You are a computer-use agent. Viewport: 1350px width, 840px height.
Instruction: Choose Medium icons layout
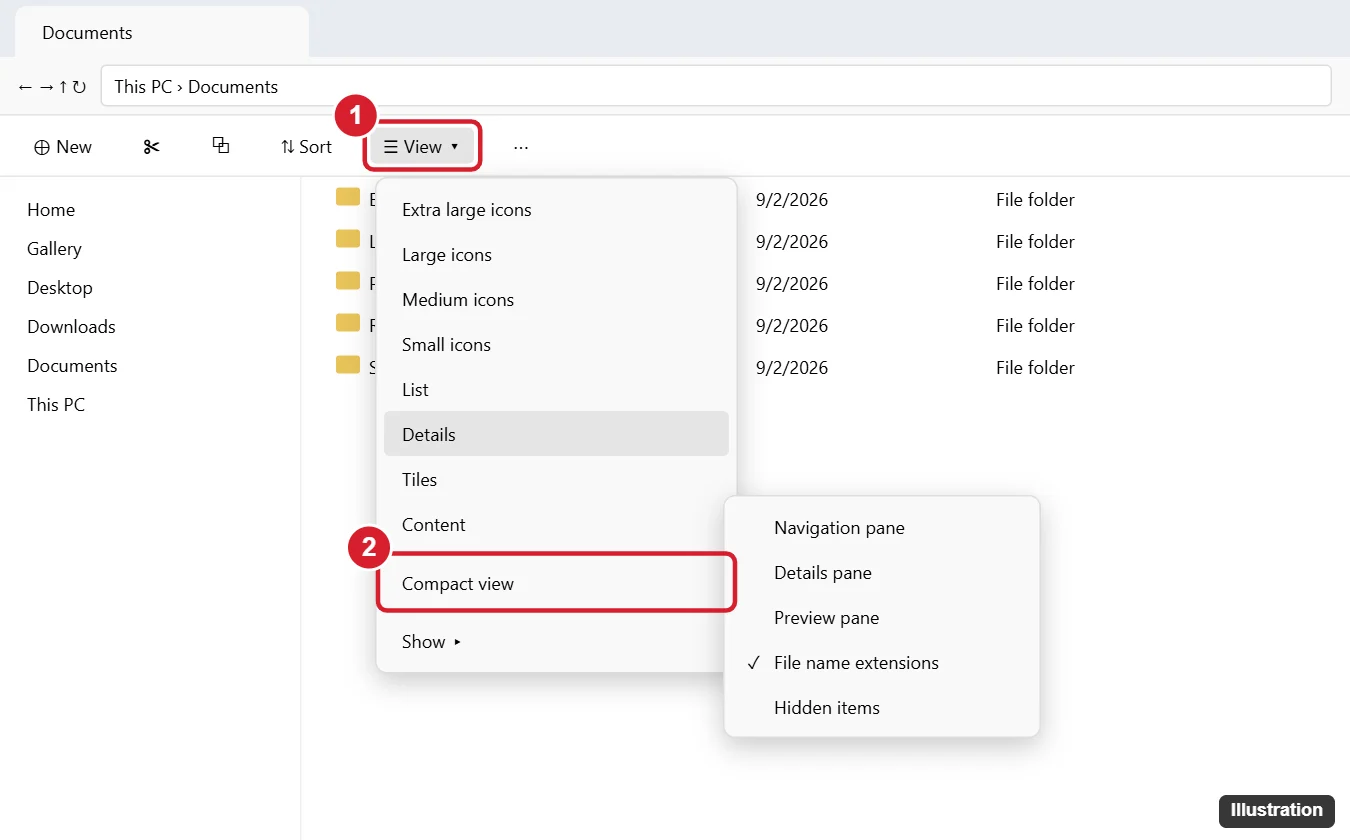556,300
